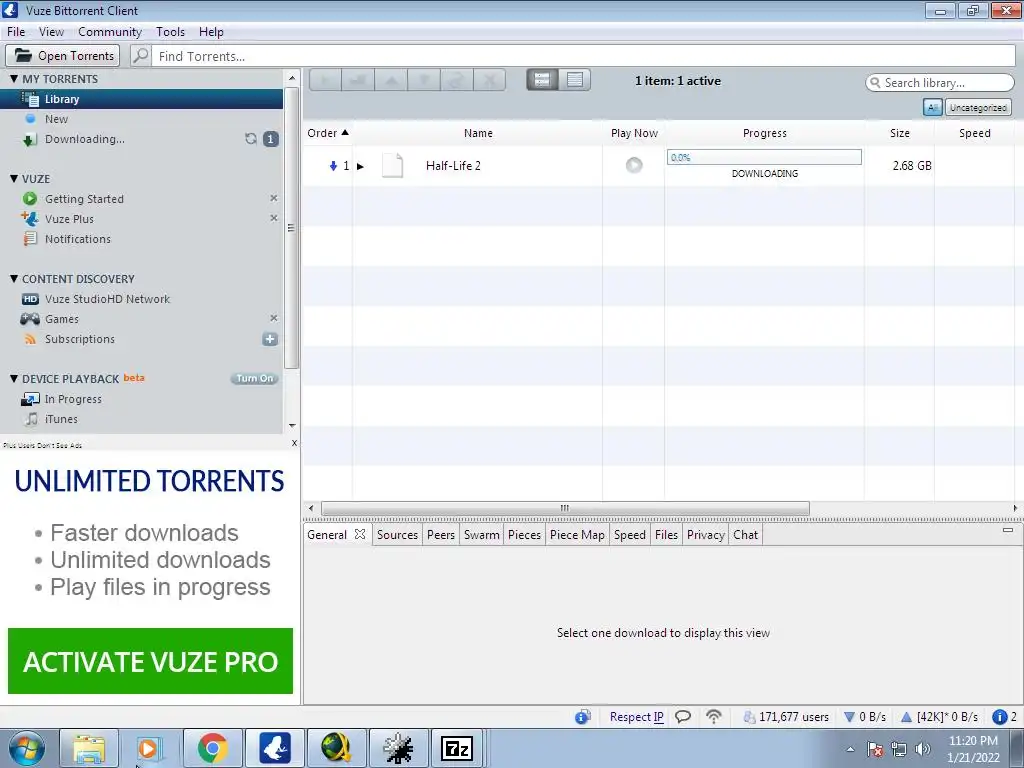The image size is (1024, 768).
Task: Sort by the Order column header
Action: click(327, 133)
